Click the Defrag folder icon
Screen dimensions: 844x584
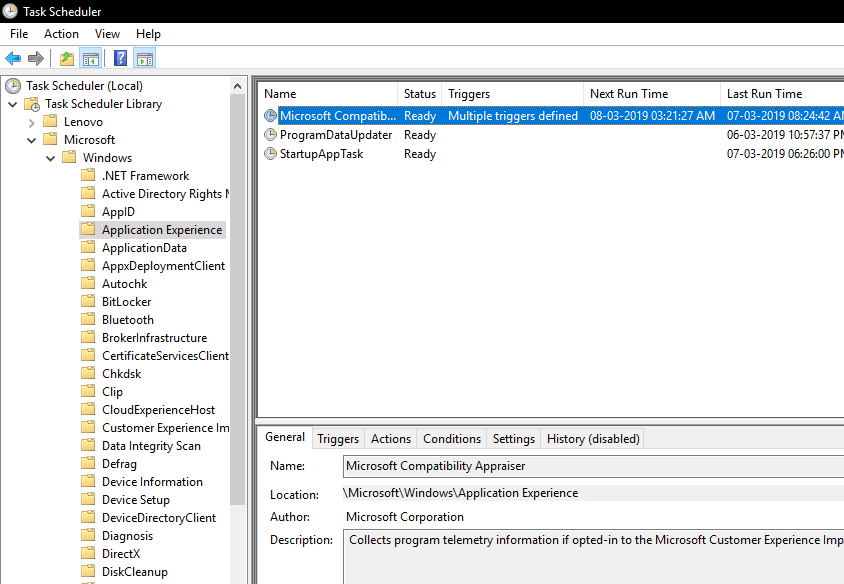tap(88, 463)
